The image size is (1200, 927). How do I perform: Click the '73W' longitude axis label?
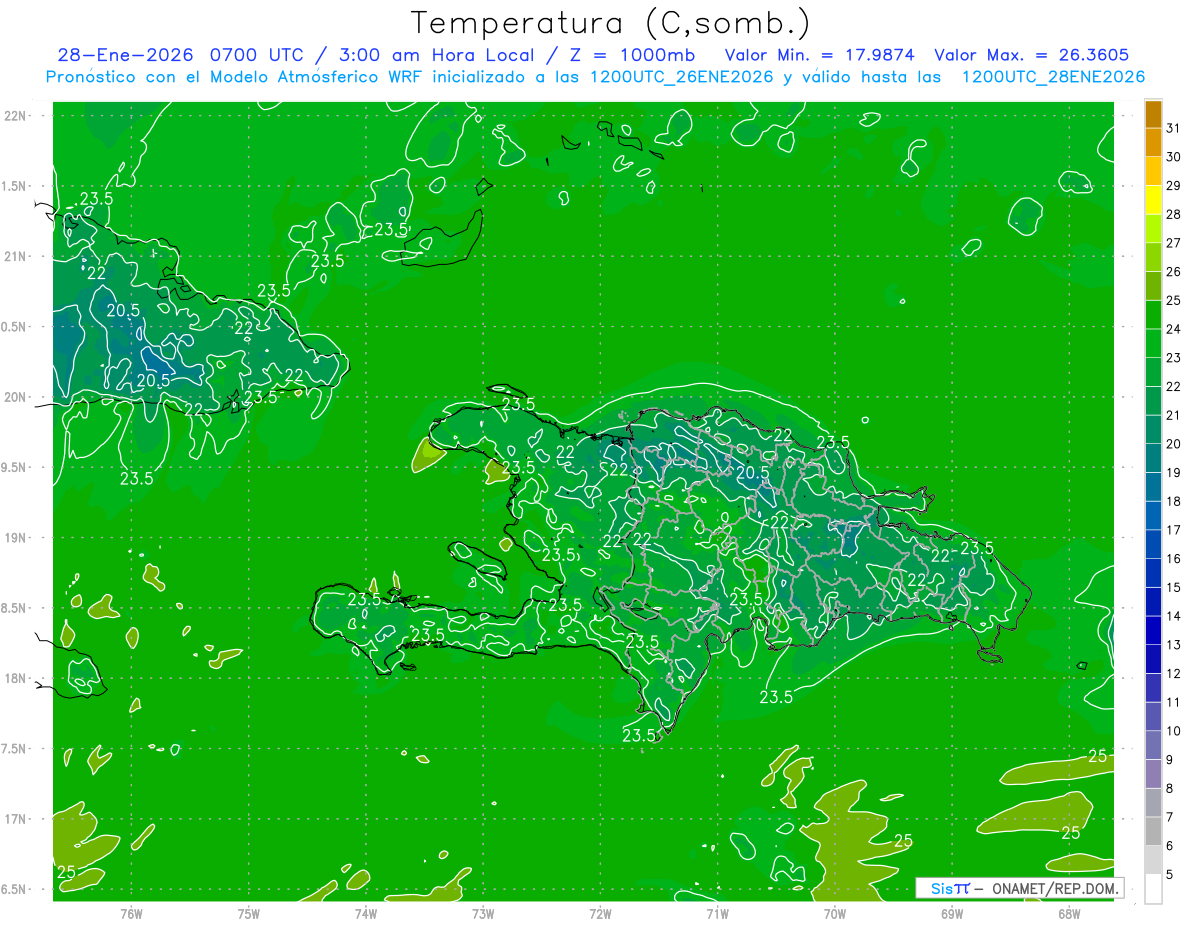click(x=483, y=913)
